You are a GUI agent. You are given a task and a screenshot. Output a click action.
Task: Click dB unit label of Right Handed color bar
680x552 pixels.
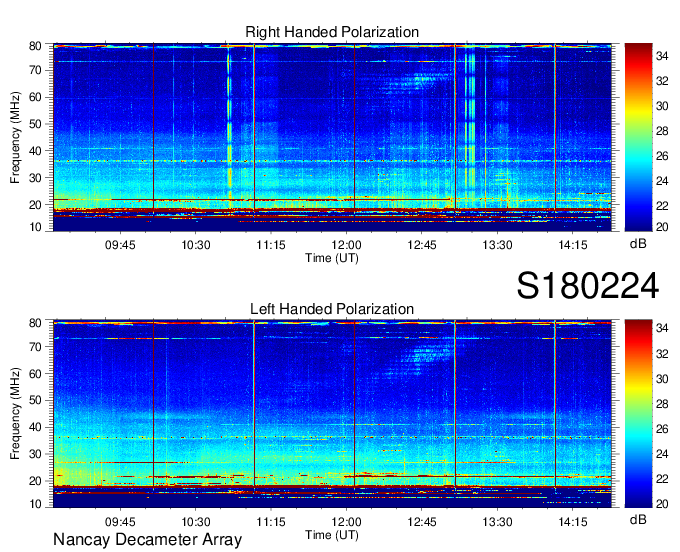[x=638, y=244]
